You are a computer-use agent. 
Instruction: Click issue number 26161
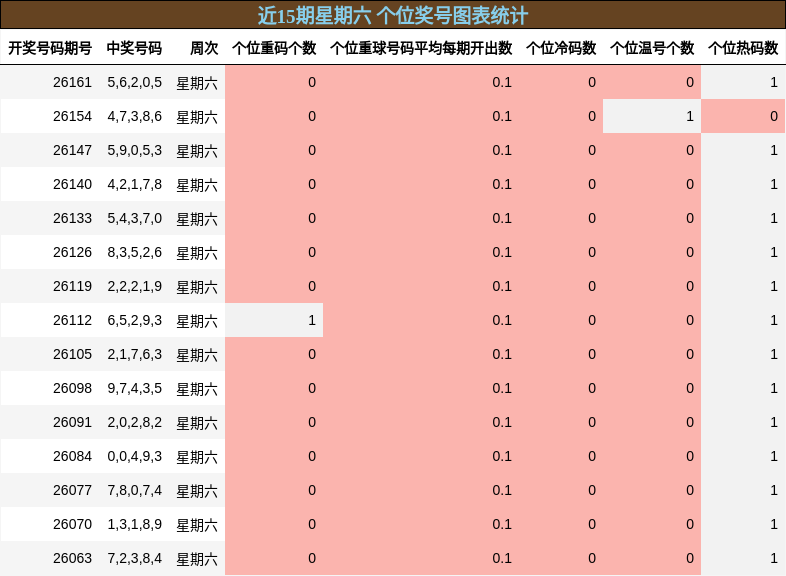click(x=72, y=82)
